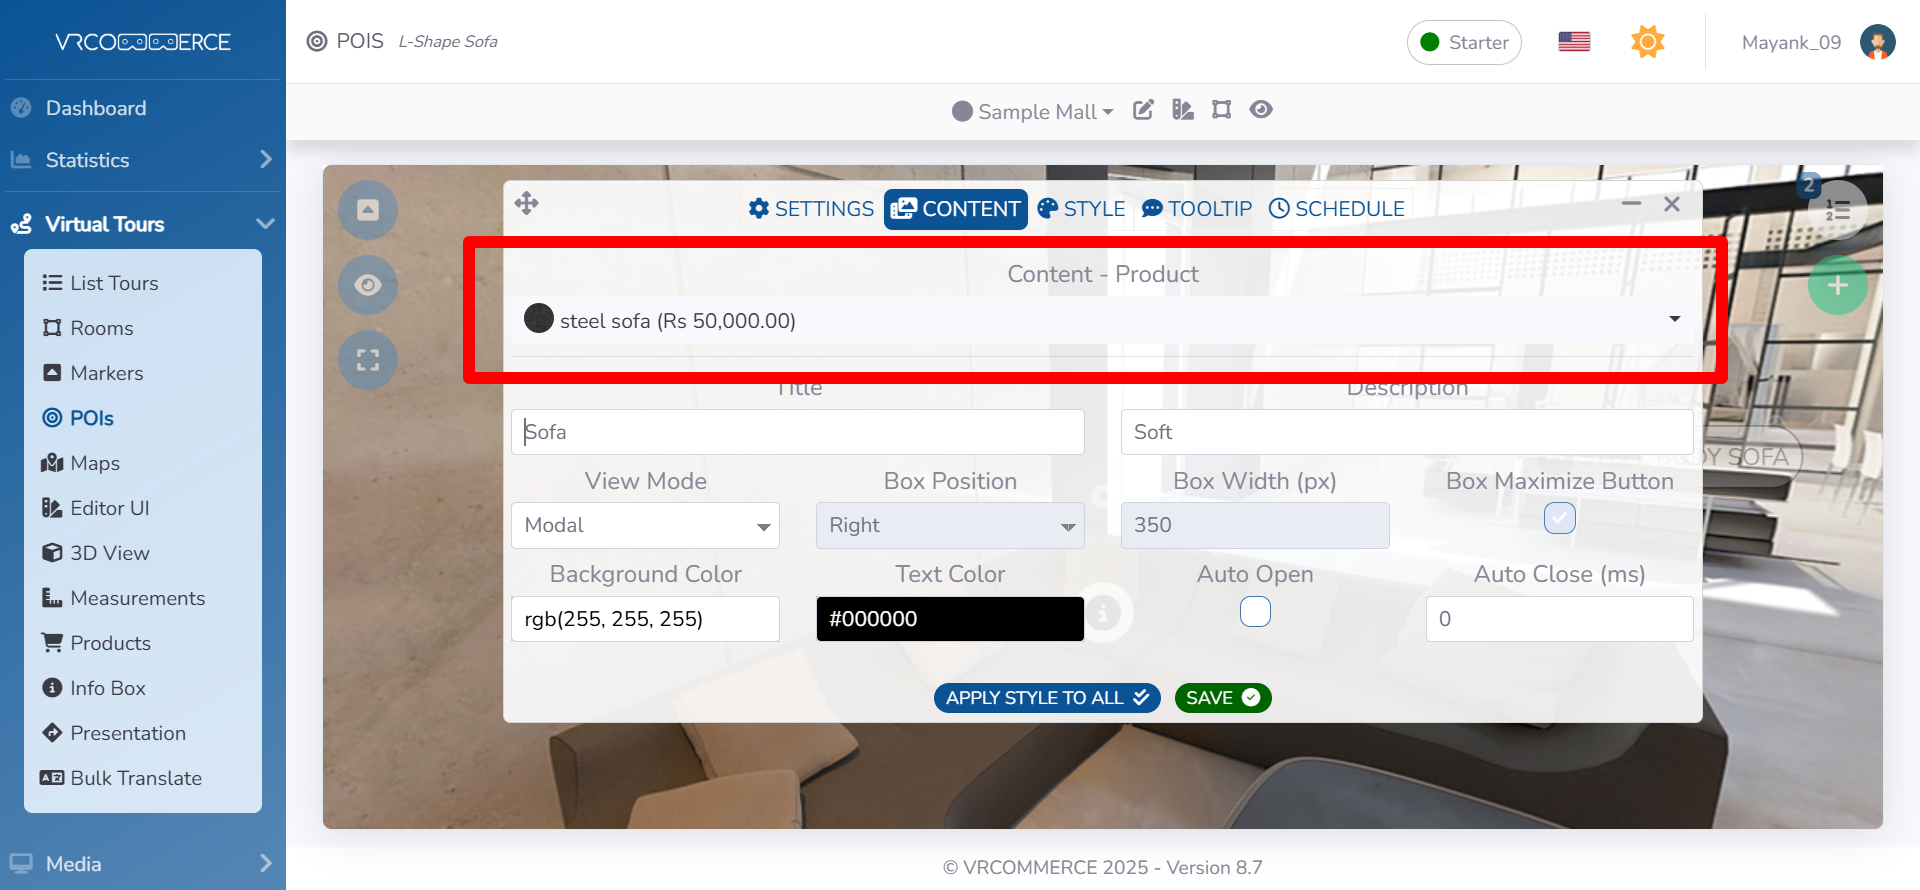Click the preview eye icon in the toolbar
1920x890 pixels.
(1261, 110)
